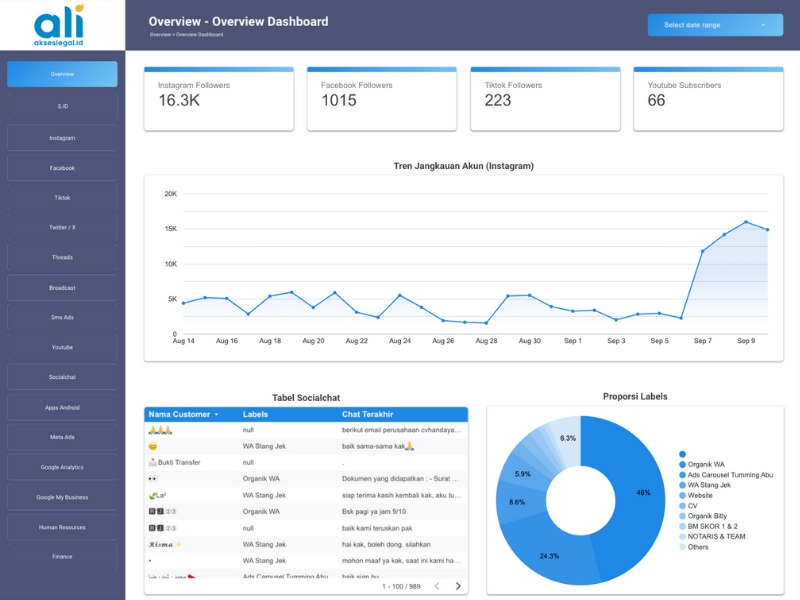The width and height of the screenshot is (800, 600).
Task: Open the Instagram page in sidebar
Action: pos(62,138)
